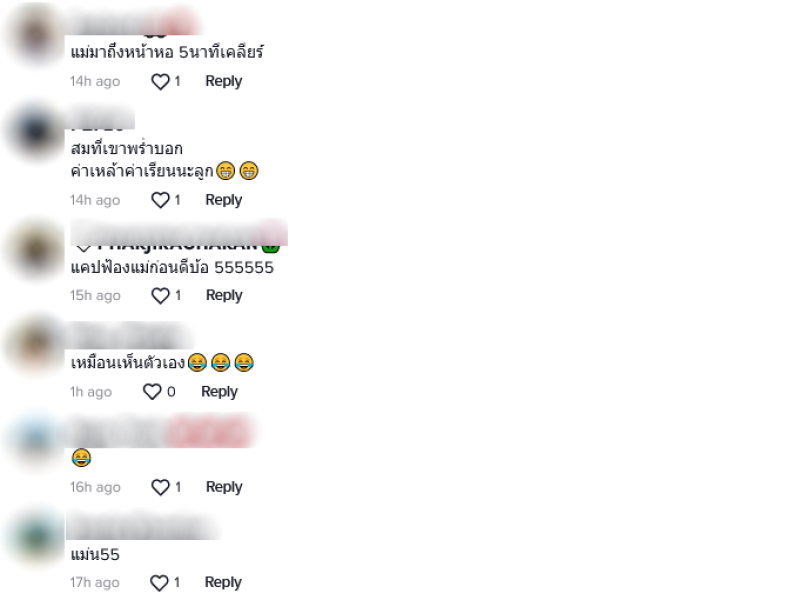Open profile picture of the top commenter
This screenshot has height=600, width=800.
click(35, 35)
